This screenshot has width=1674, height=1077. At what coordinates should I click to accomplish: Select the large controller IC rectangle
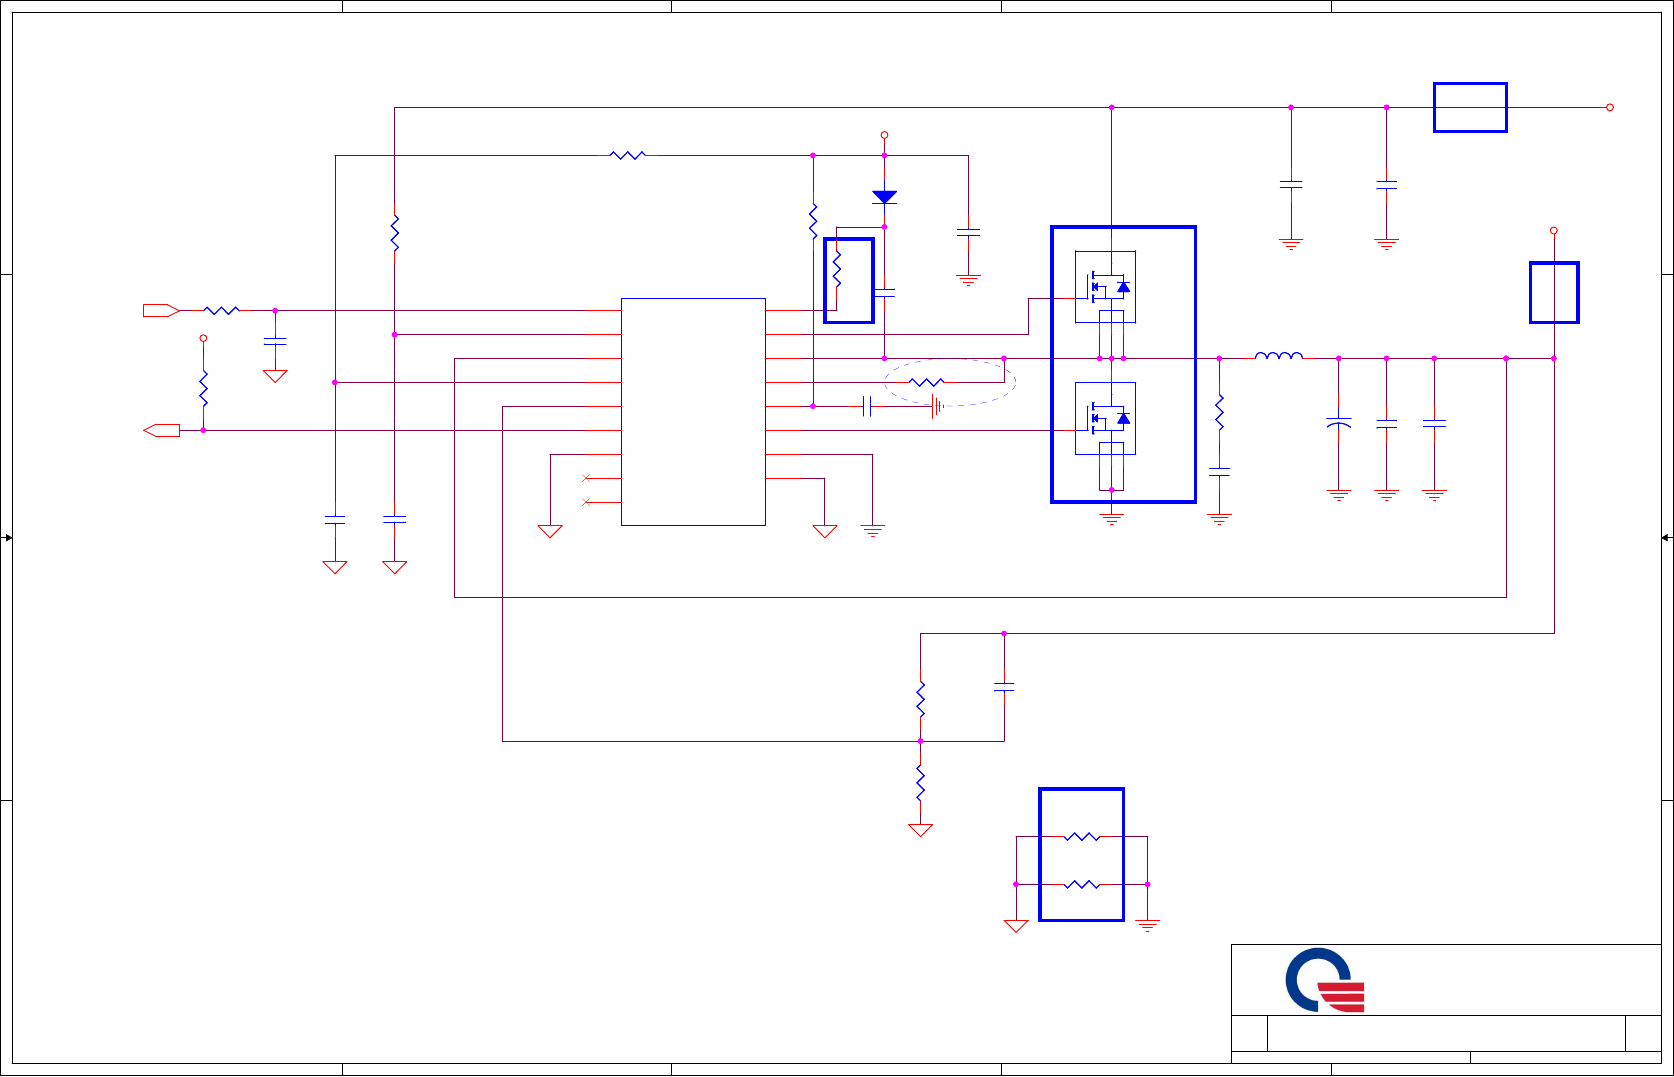(693, 412)
